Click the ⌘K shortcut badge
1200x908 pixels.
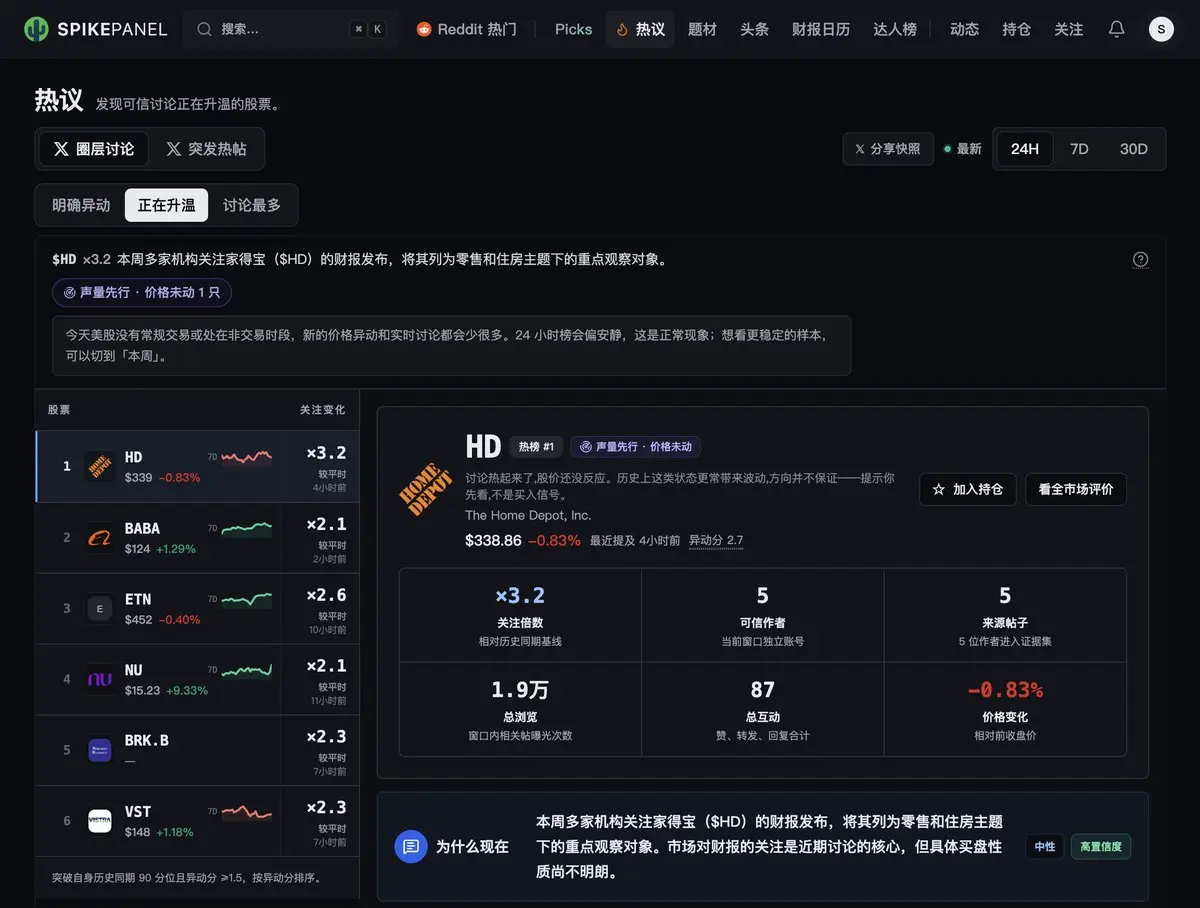pos(367,29)
